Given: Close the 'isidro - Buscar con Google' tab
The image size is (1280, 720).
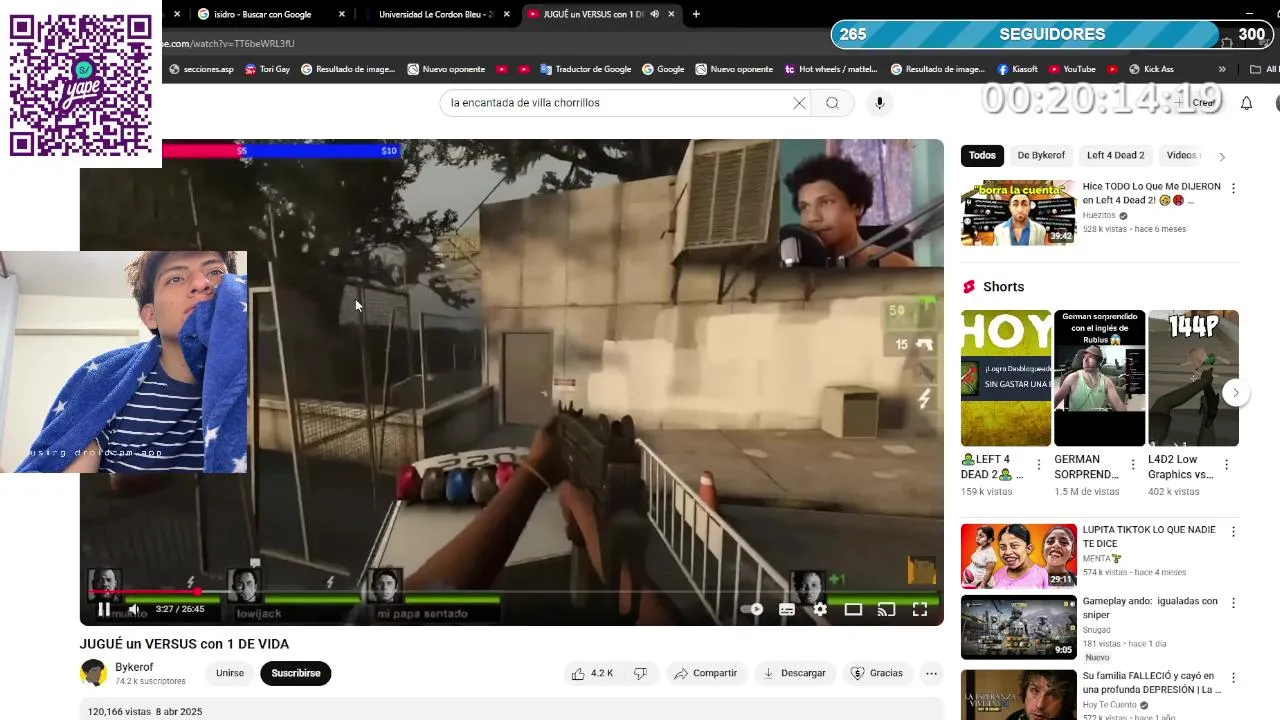Looking at the screenshot, I should [x=342, y=14].
